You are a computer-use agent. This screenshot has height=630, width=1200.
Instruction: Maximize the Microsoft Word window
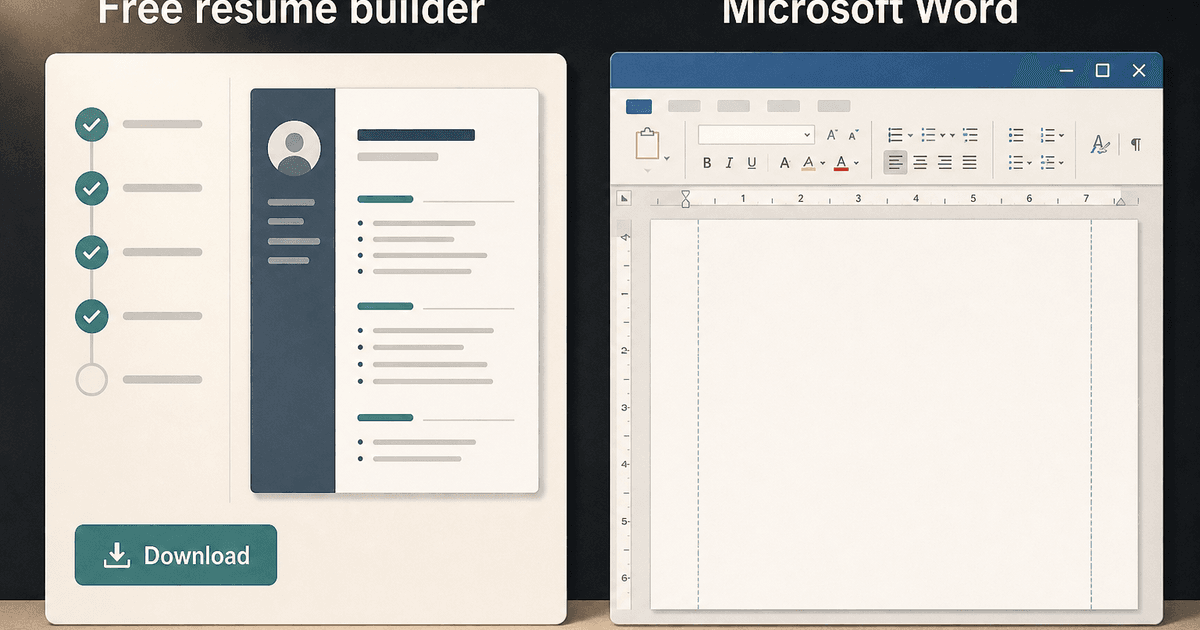coord(1102,70)
